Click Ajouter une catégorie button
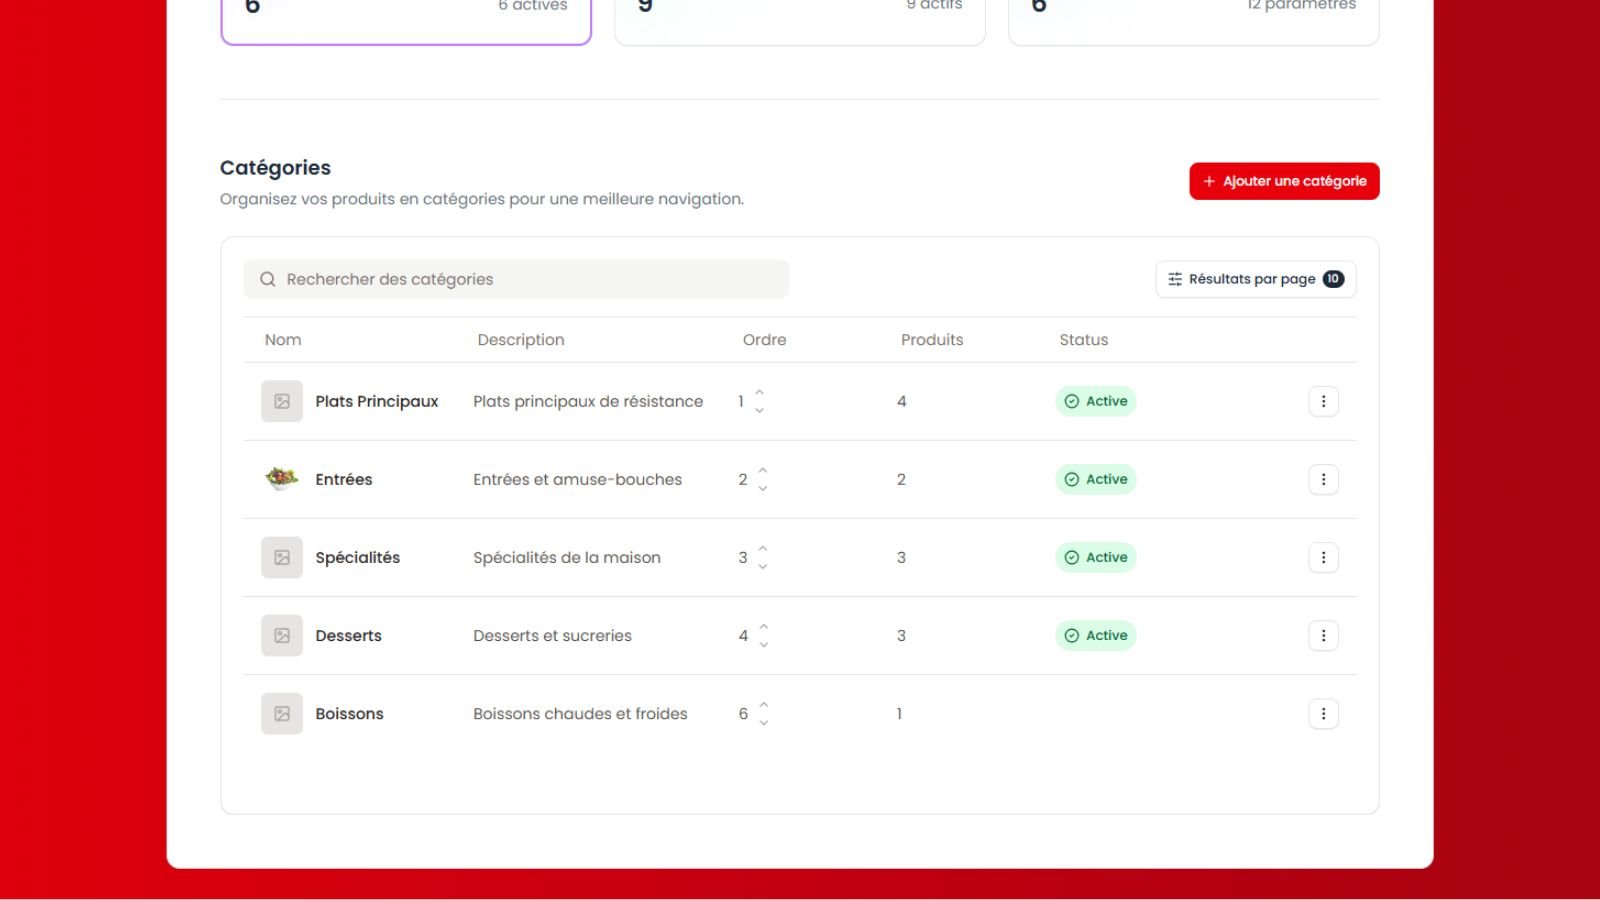The height and width of the screenshot is (900, 1600). [1284, 181]
